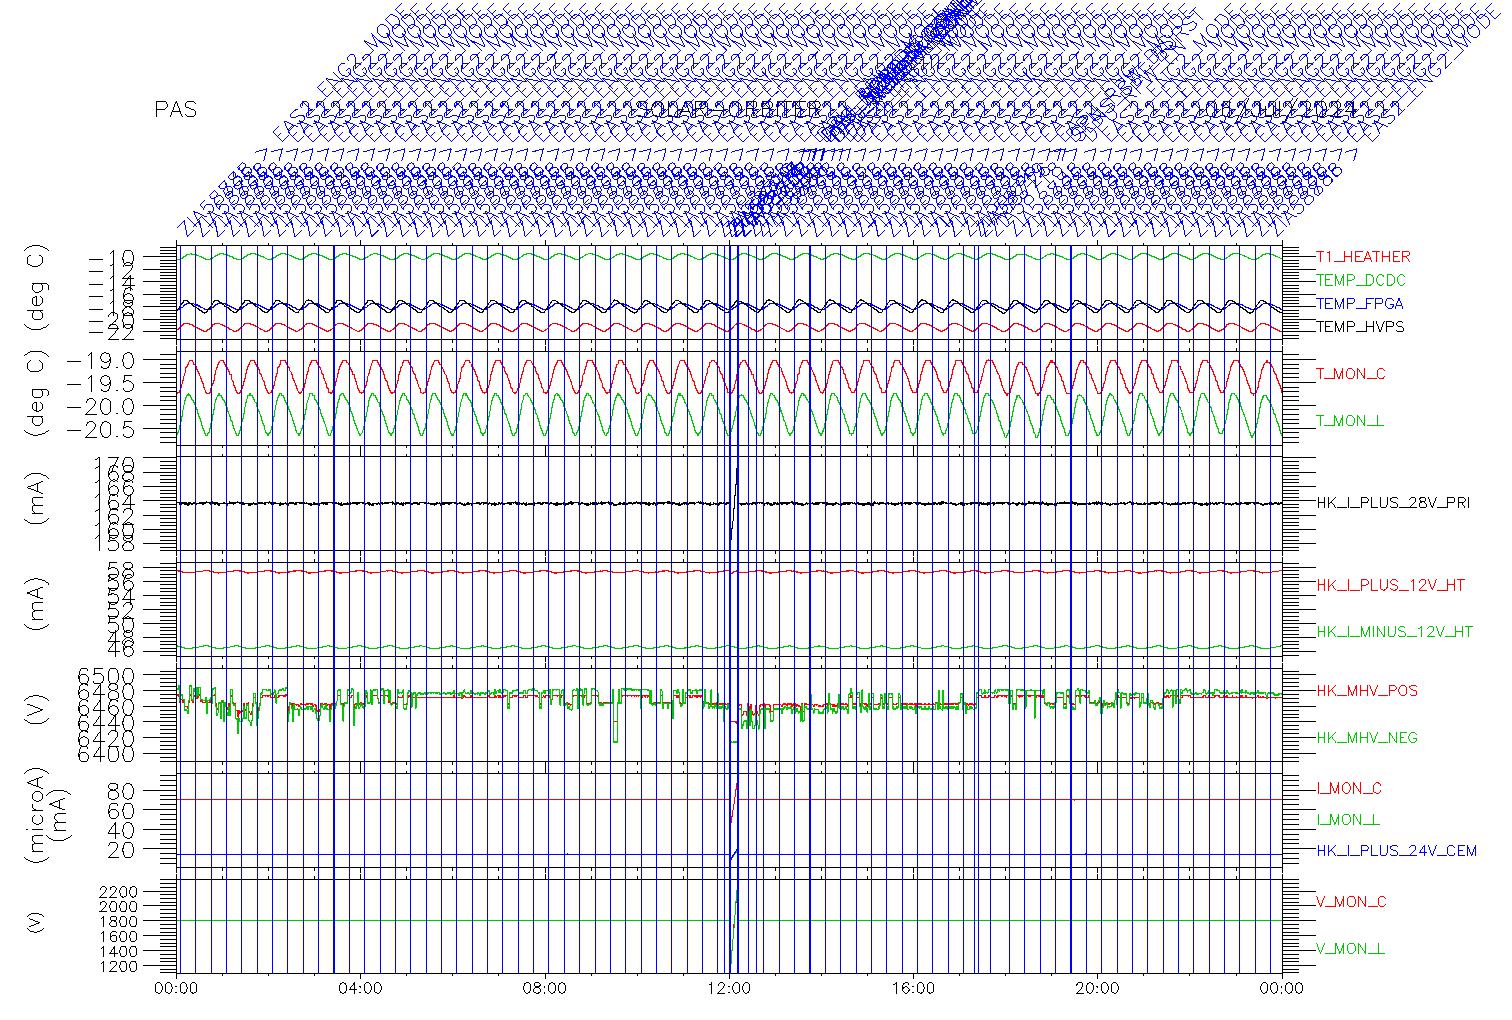Select the TEMP_FPGA legend label

(1360, 304)
